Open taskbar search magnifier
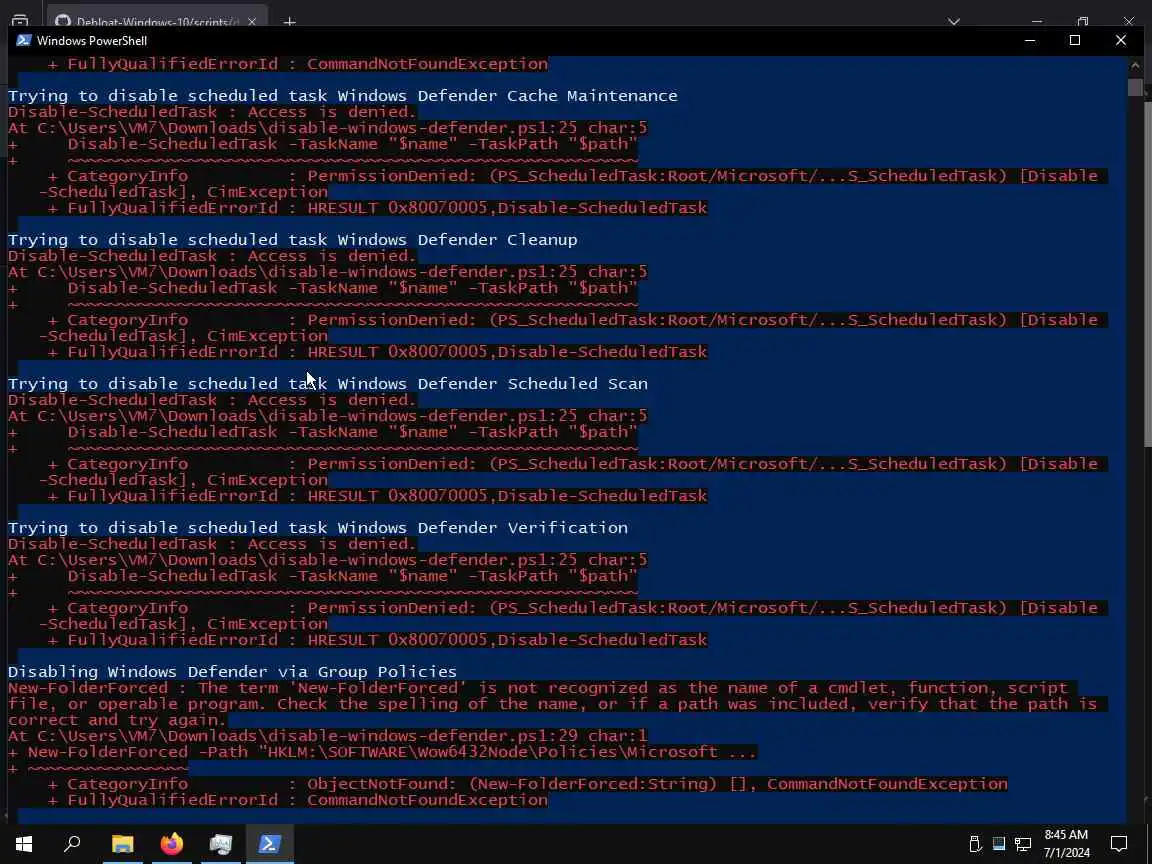Viewport: 1152px width, 864px height. pyautogui.click(x=72, y=844)
